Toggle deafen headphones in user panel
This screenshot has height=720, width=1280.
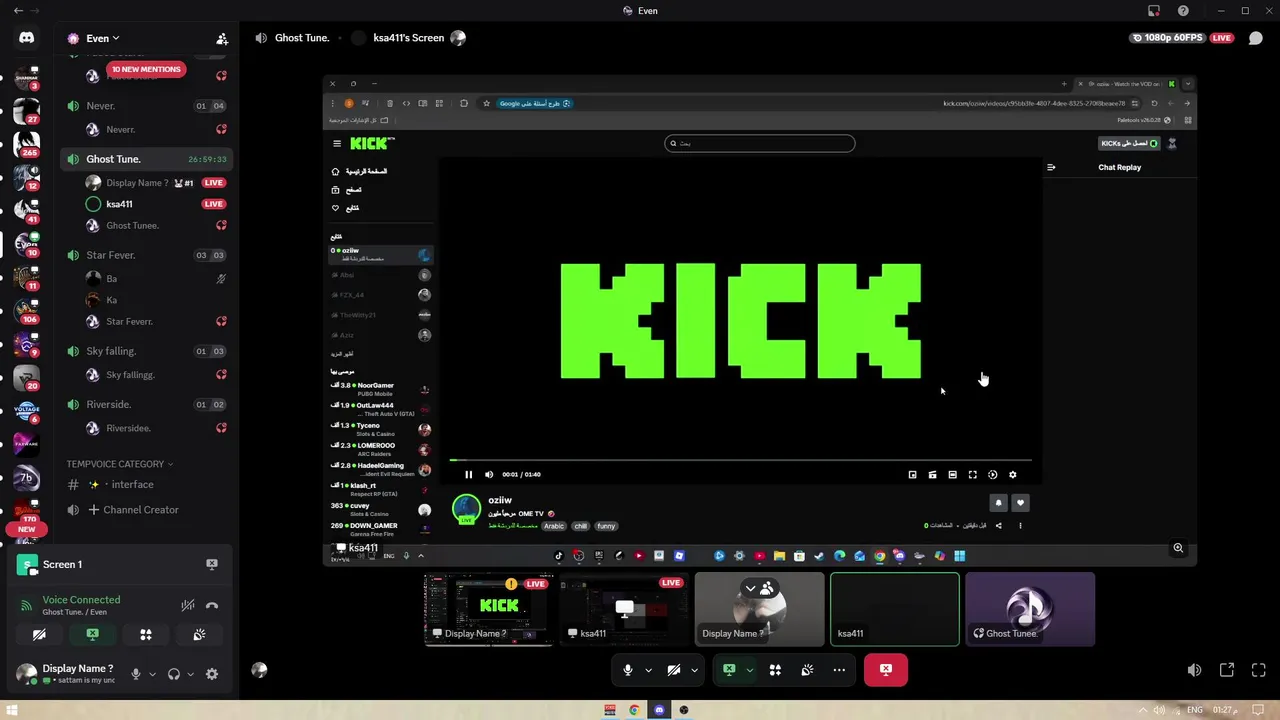click(x=174, y=674)
